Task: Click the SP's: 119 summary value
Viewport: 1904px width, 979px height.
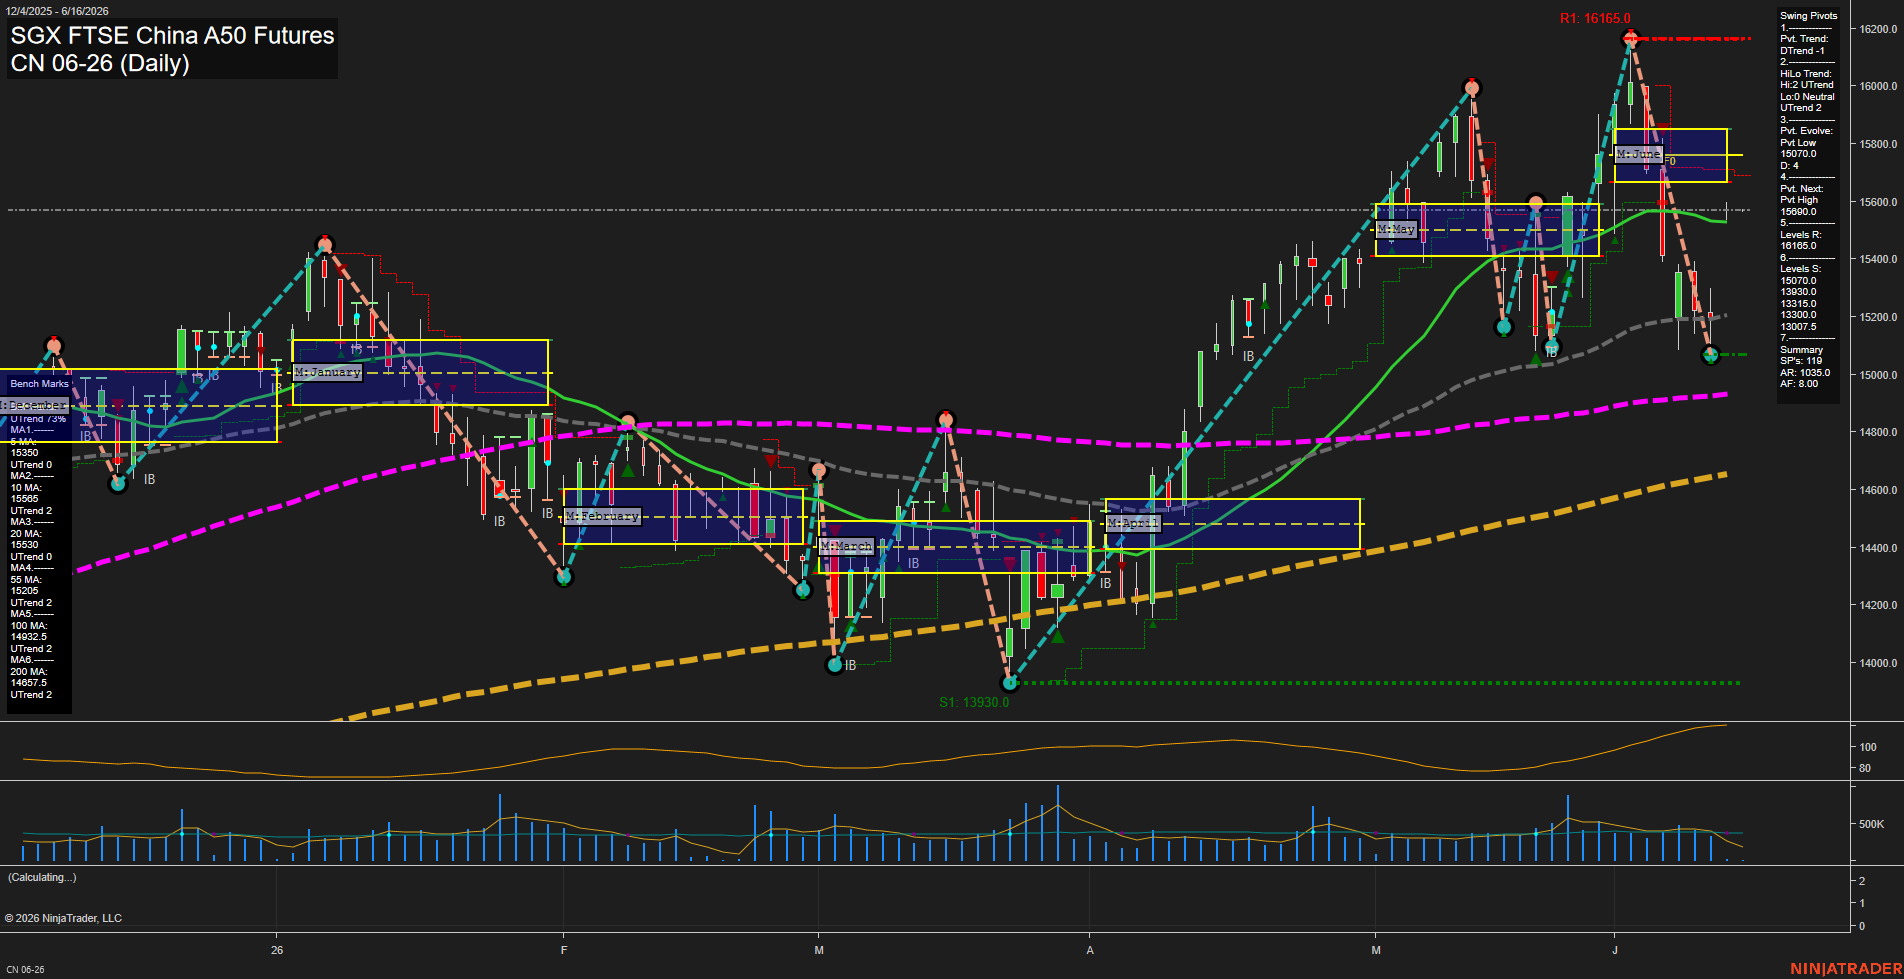Action: click(x=1801, y=361)
